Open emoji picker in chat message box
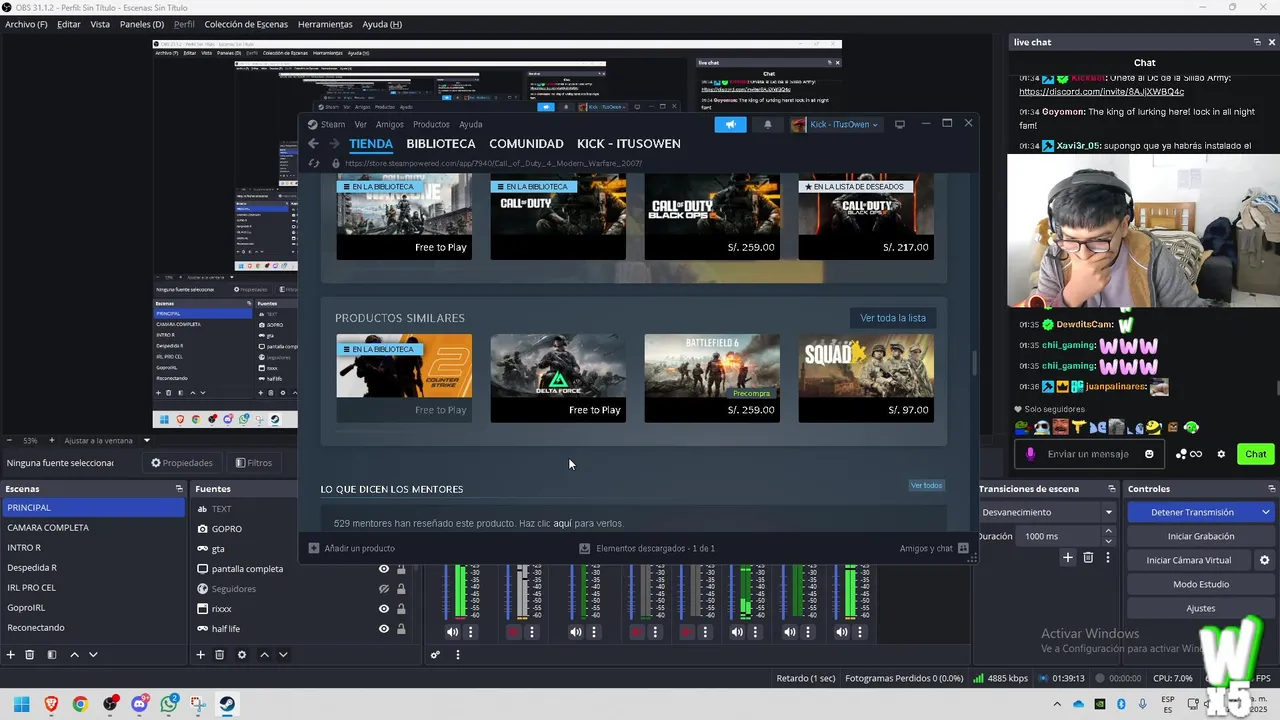This screenshot has width=1280, height=720. coord(1149,454)
